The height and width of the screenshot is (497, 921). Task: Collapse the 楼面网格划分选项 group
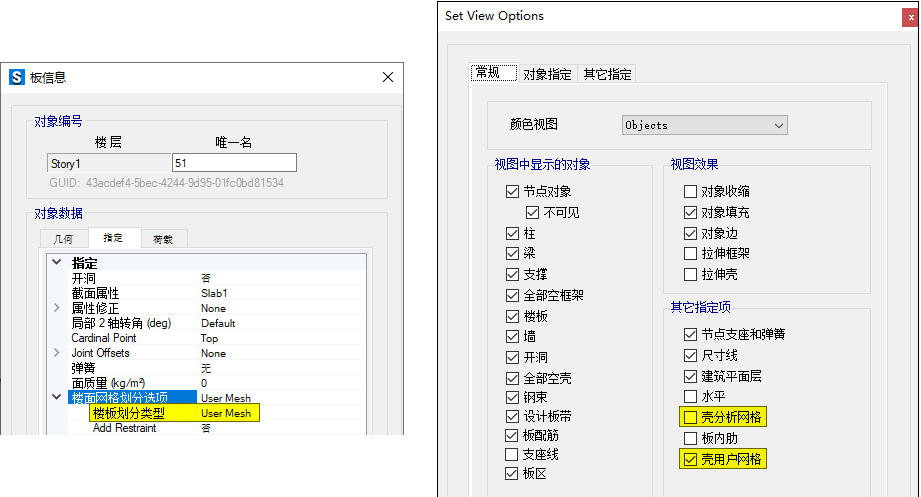click(57, 398)
